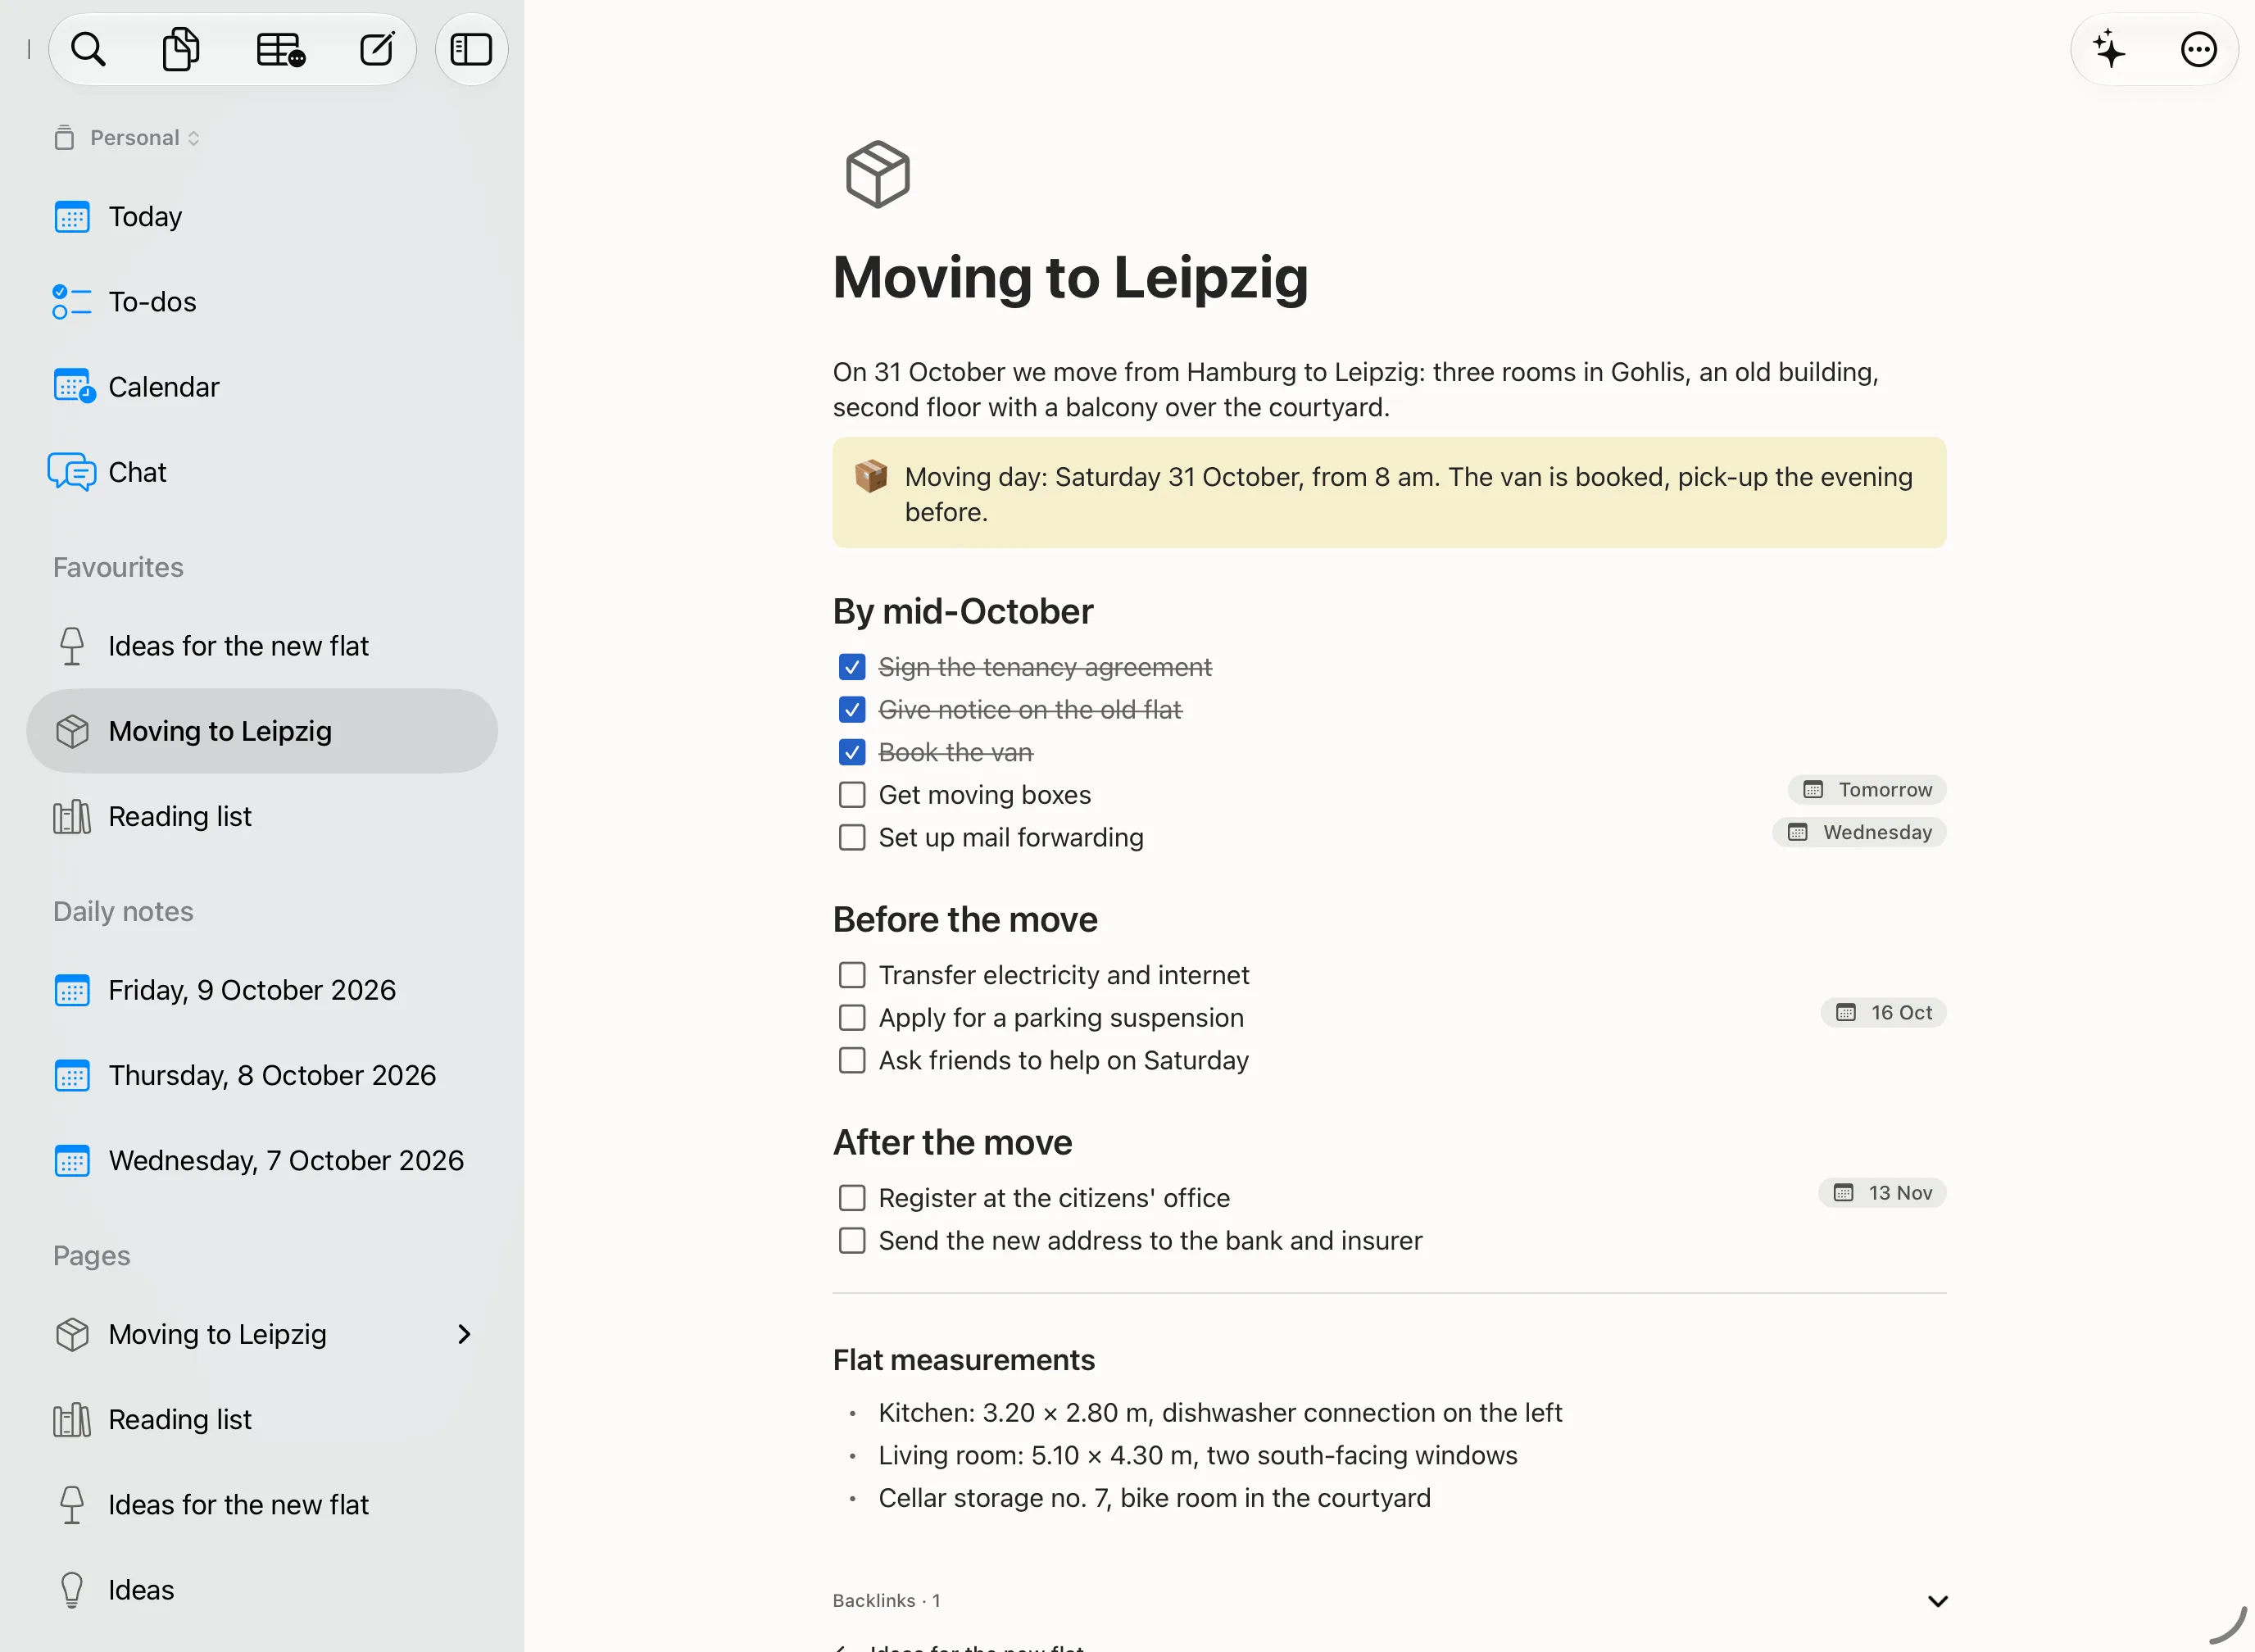The width and height of the screenshot is (2255, 1652).
Task: Select Moving to Leipzig in Favourites
Action: (x=262, y=731)
